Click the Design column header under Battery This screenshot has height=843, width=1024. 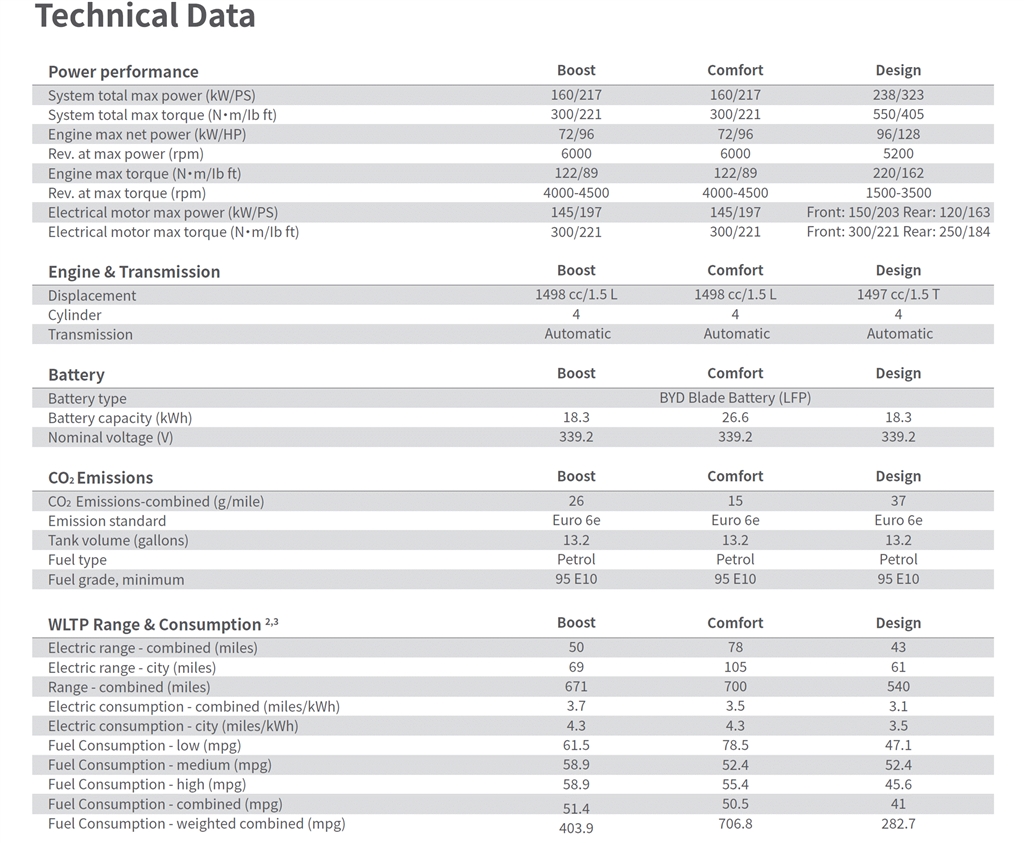(x=898, y=374)
